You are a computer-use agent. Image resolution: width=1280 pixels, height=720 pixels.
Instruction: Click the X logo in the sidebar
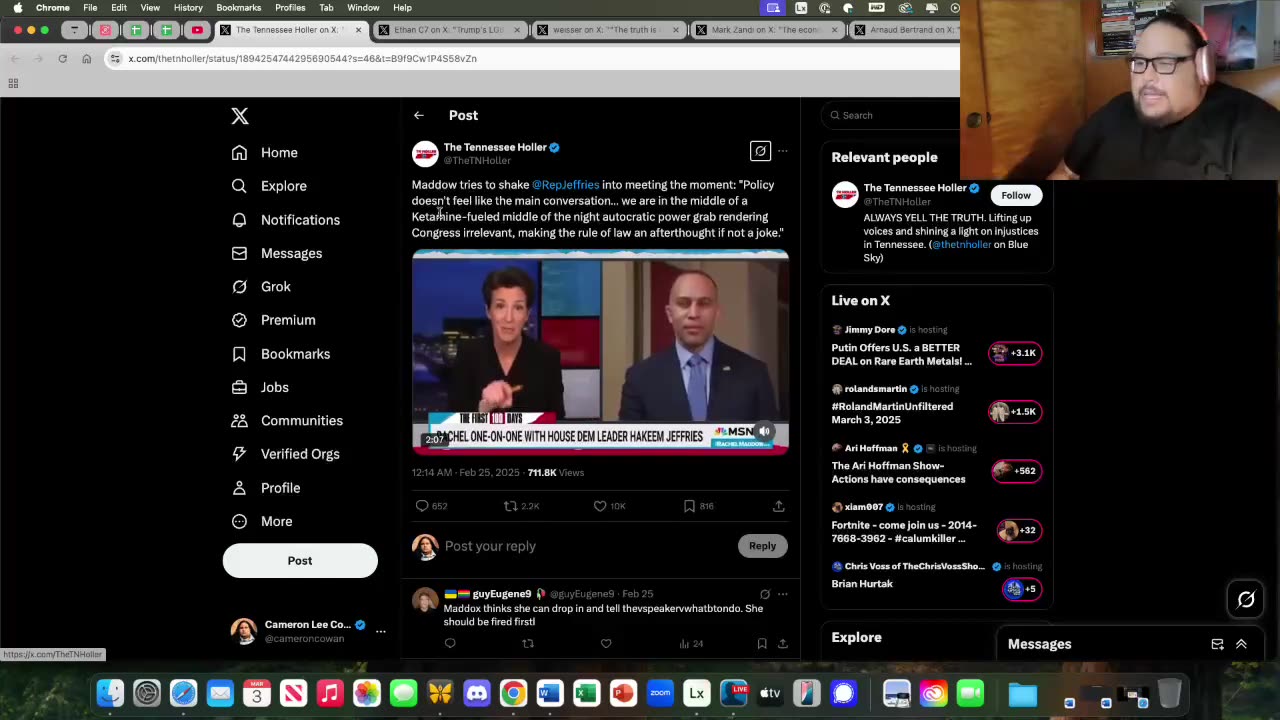pyautogui.click(x=240, y=116)
